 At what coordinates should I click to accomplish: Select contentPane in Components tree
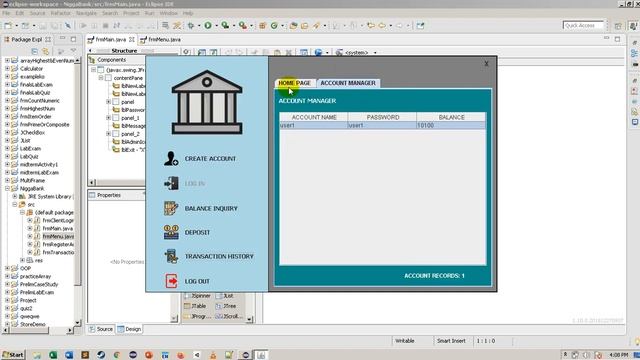click(x=128, y=78)
